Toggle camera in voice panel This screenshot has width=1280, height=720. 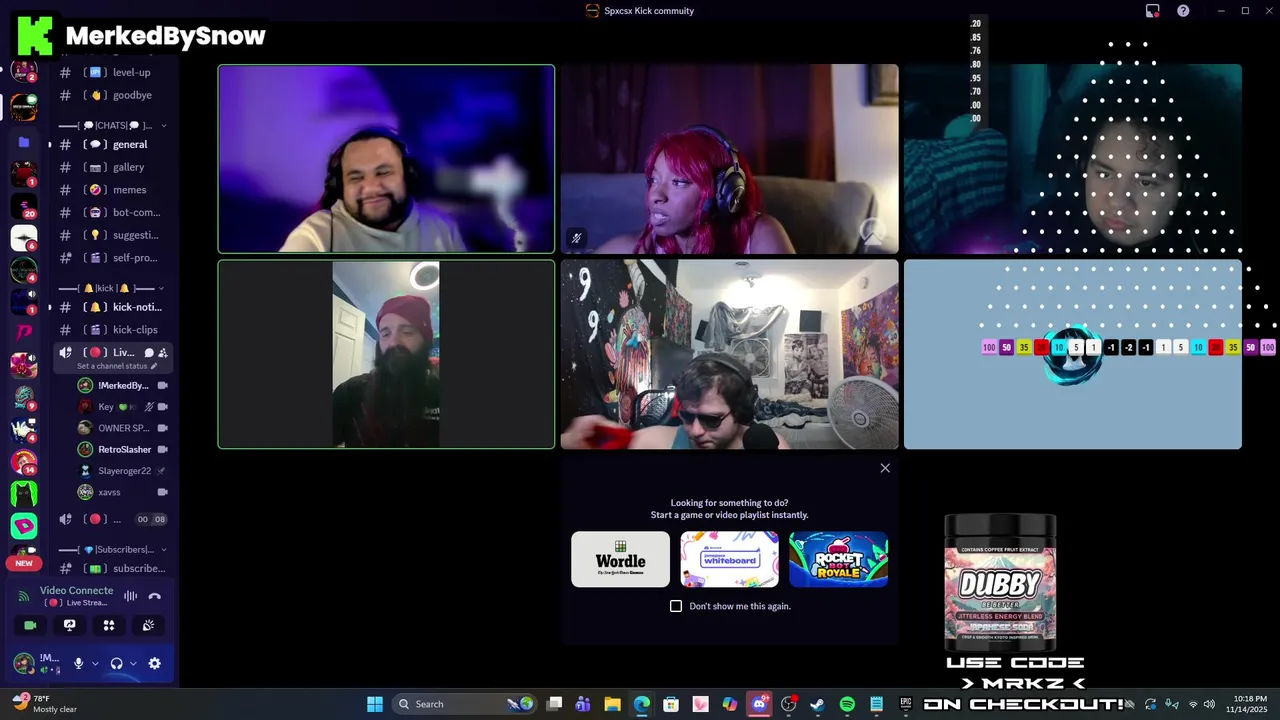[30, 625]
